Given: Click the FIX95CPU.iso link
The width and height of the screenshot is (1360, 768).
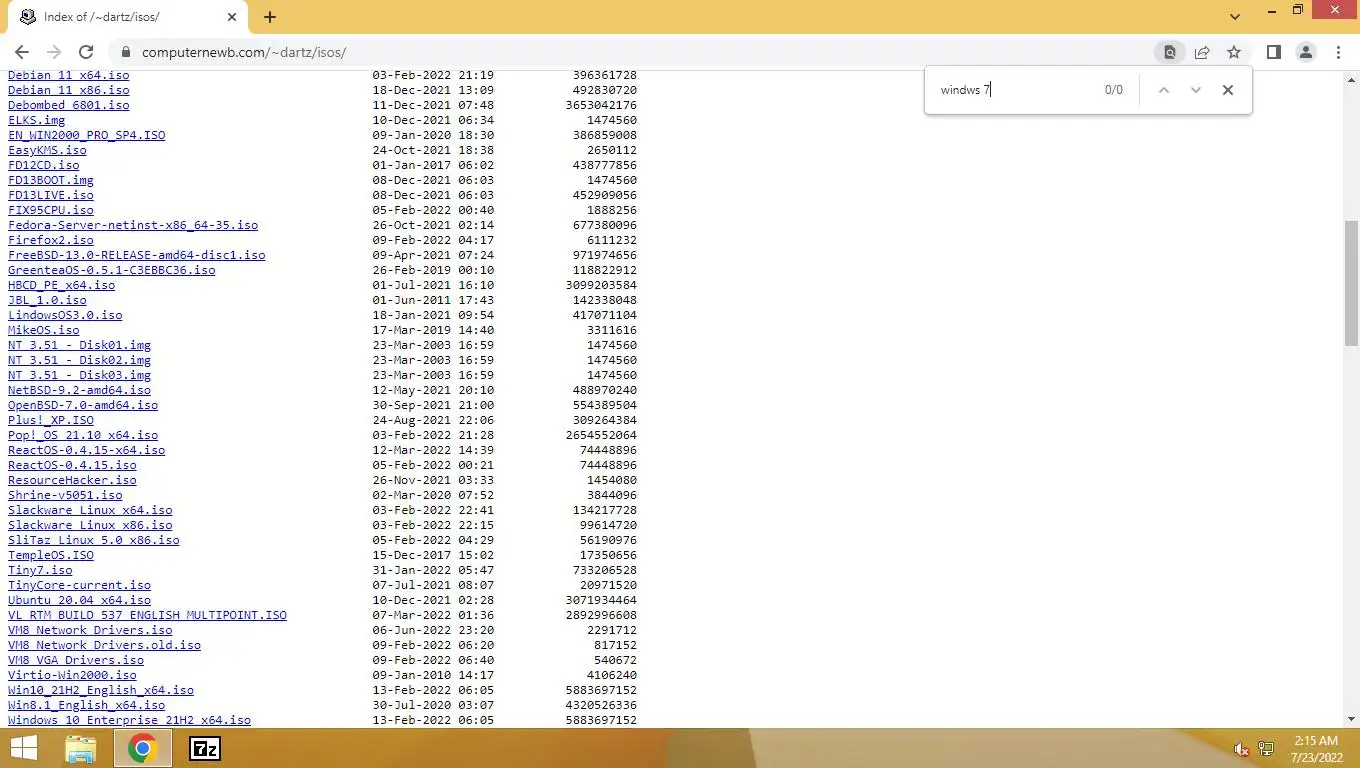Looking at the screenshot, I should (50, 210).
